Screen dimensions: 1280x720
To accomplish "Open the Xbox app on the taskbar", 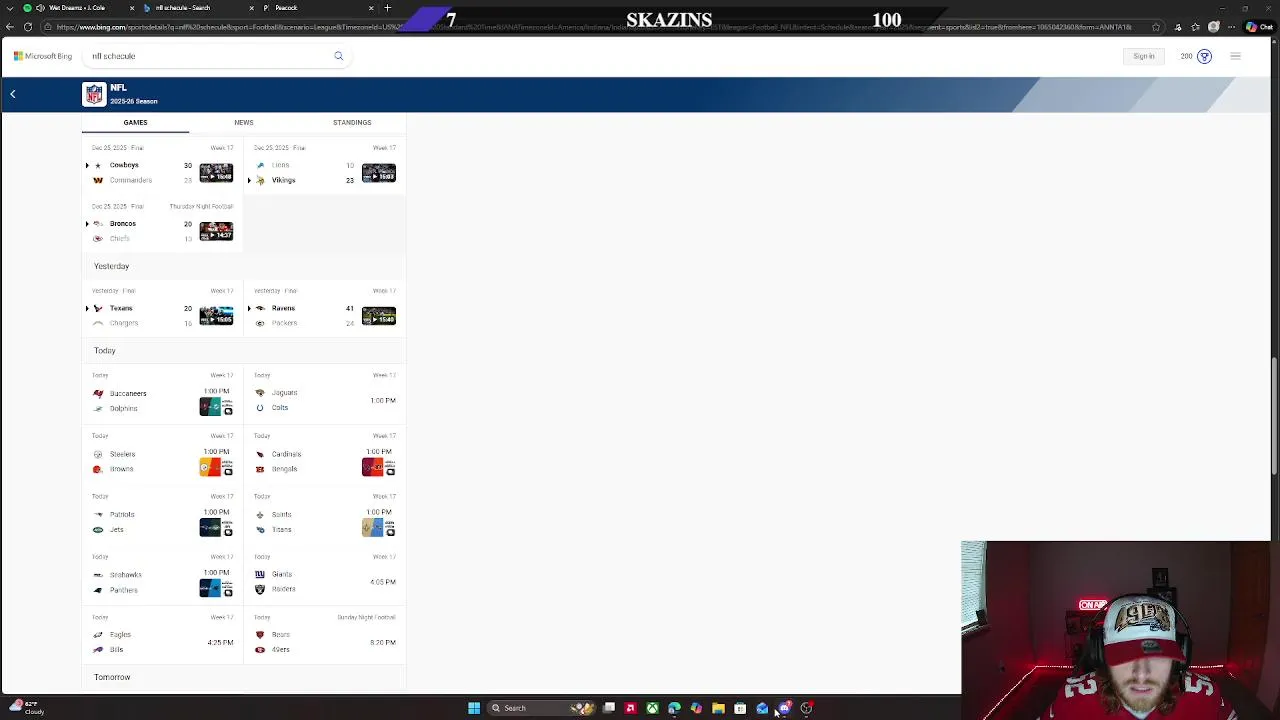I will (x=652, y=708).
